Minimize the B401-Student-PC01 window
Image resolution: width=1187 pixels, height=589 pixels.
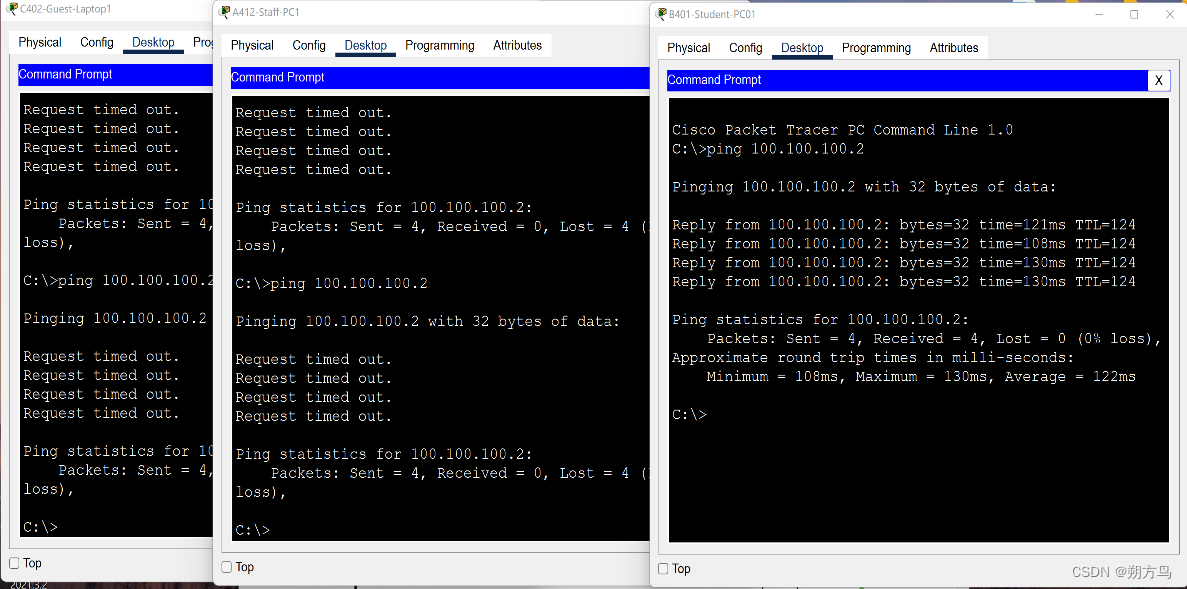1098,14
